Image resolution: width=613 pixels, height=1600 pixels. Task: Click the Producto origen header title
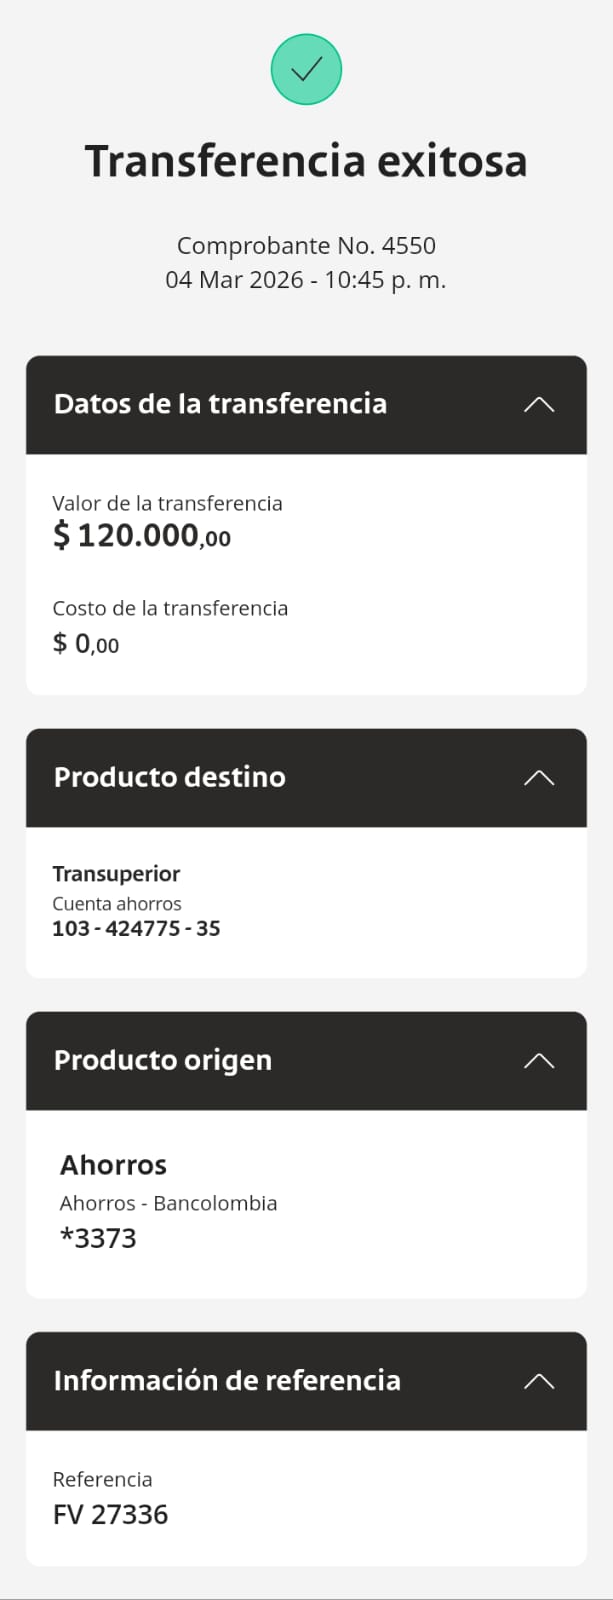(163, 1060)
